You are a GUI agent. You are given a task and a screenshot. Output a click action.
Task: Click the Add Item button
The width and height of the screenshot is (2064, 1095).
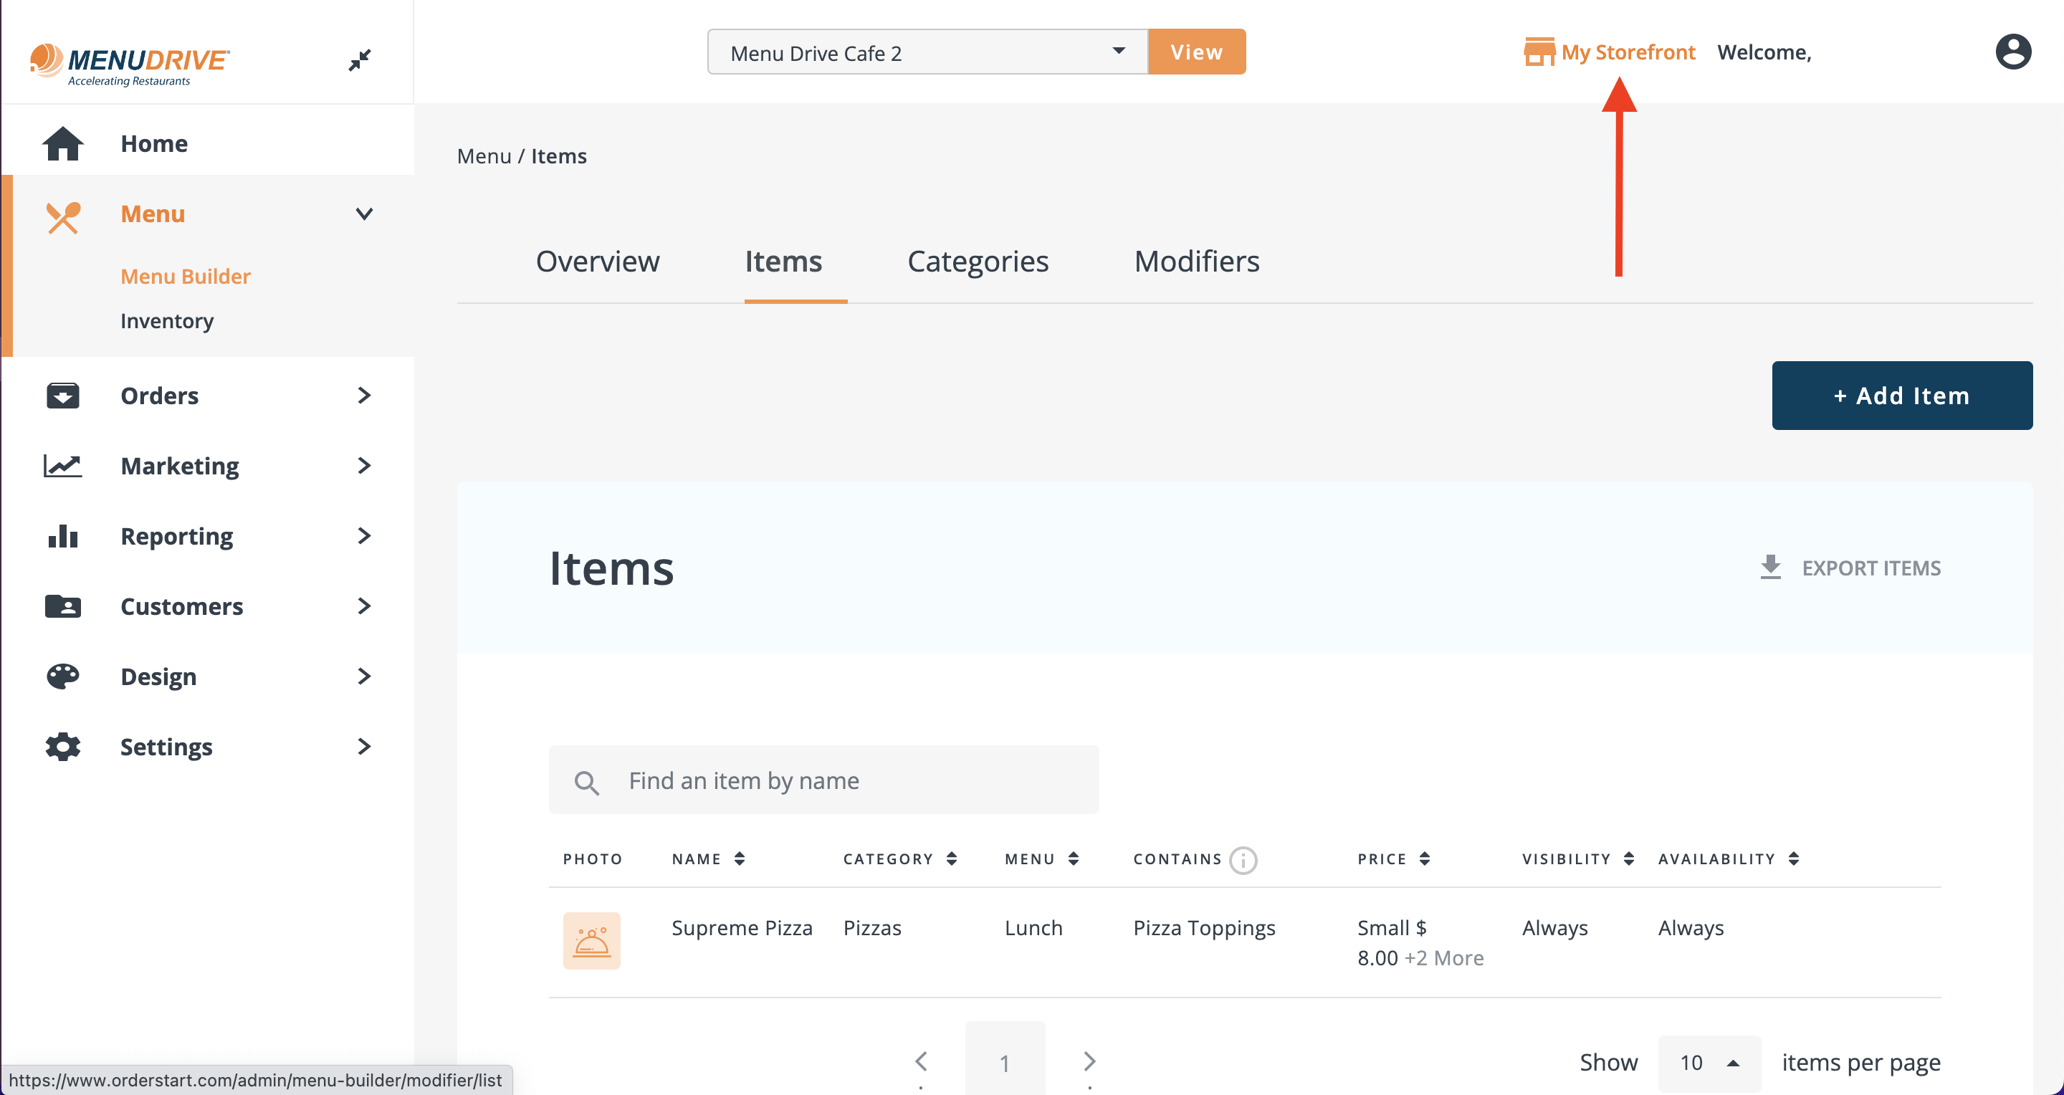click(x=1902, y=396)
